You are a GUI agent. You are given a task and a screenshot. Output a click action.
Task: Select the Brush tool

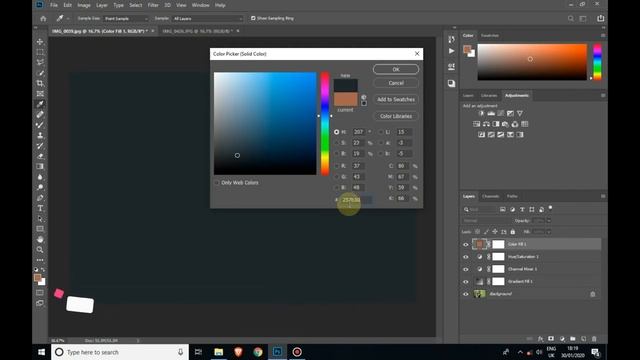tap(40, 125)
